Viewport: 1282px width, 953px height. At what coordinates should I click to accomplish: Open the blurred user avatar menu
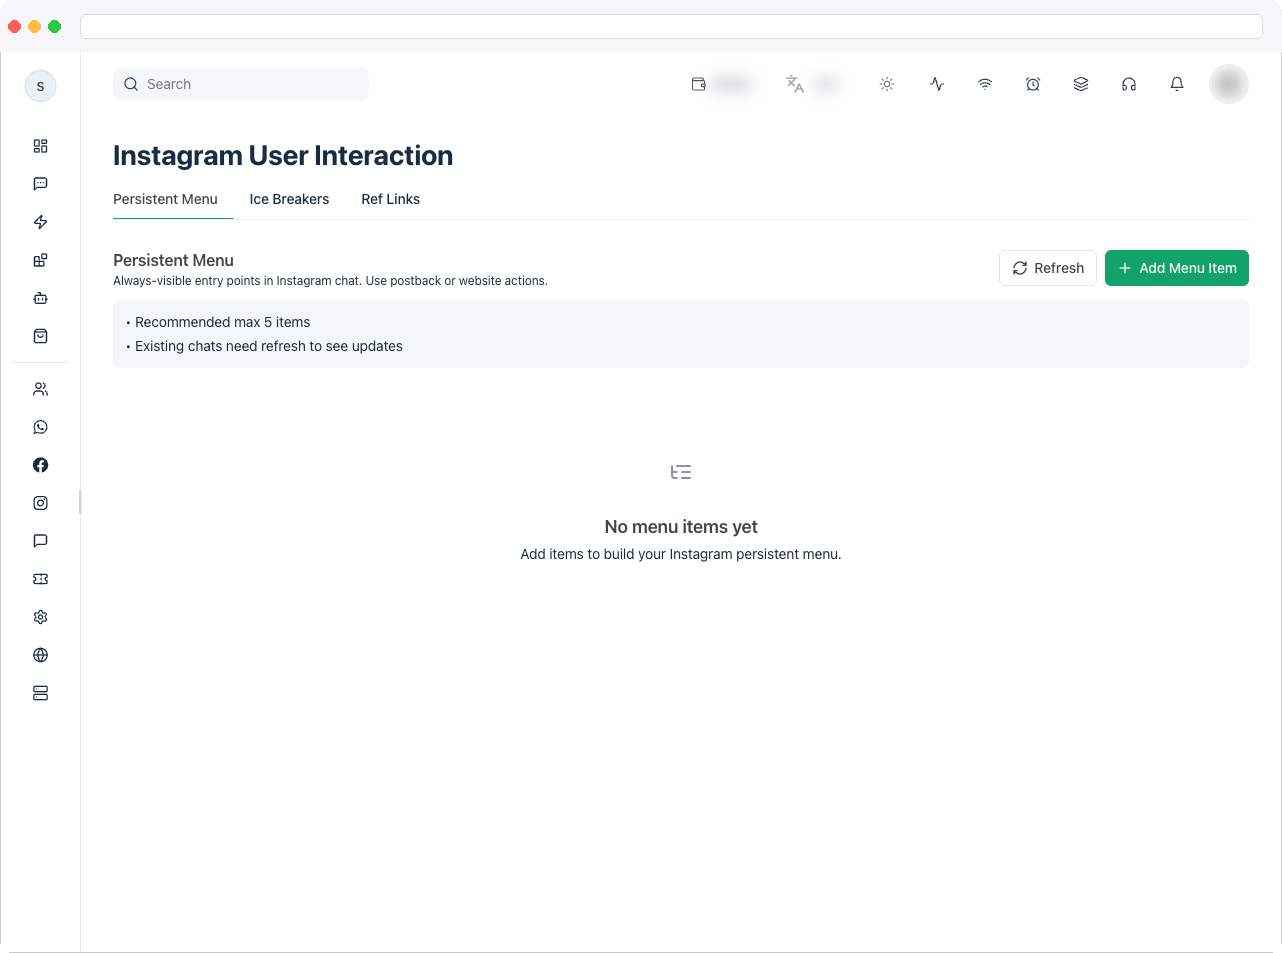[1229, 84]
